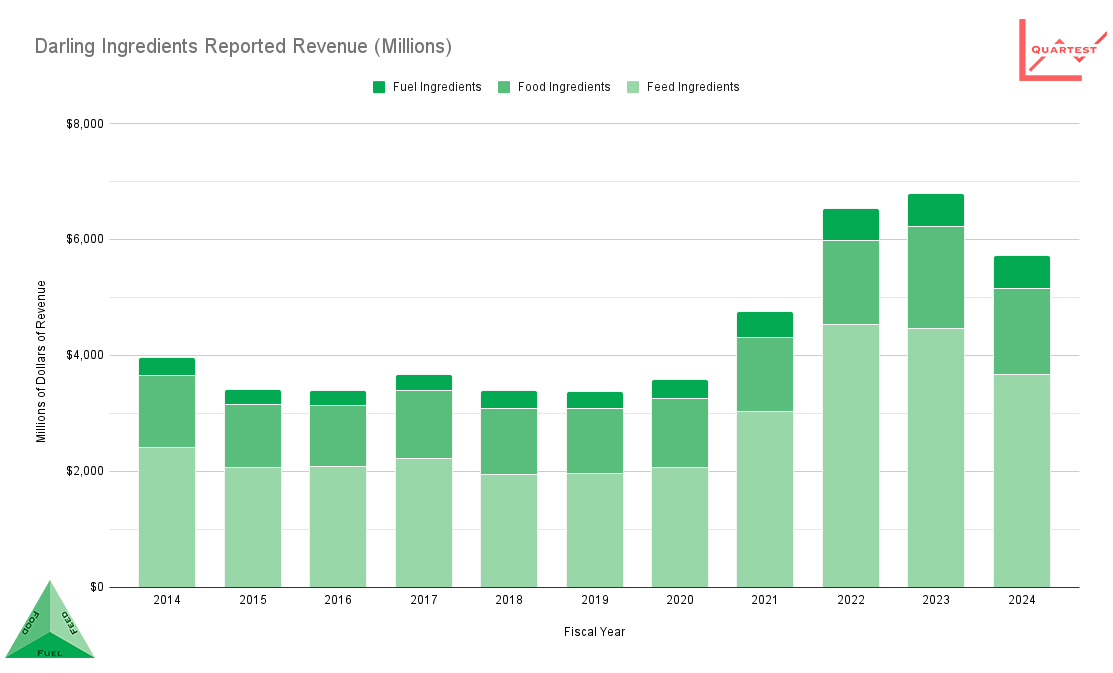The image size is (1113, 673).
Task: Click the 2015 Feed Ingredients bar segment
Action: (253, 527)
